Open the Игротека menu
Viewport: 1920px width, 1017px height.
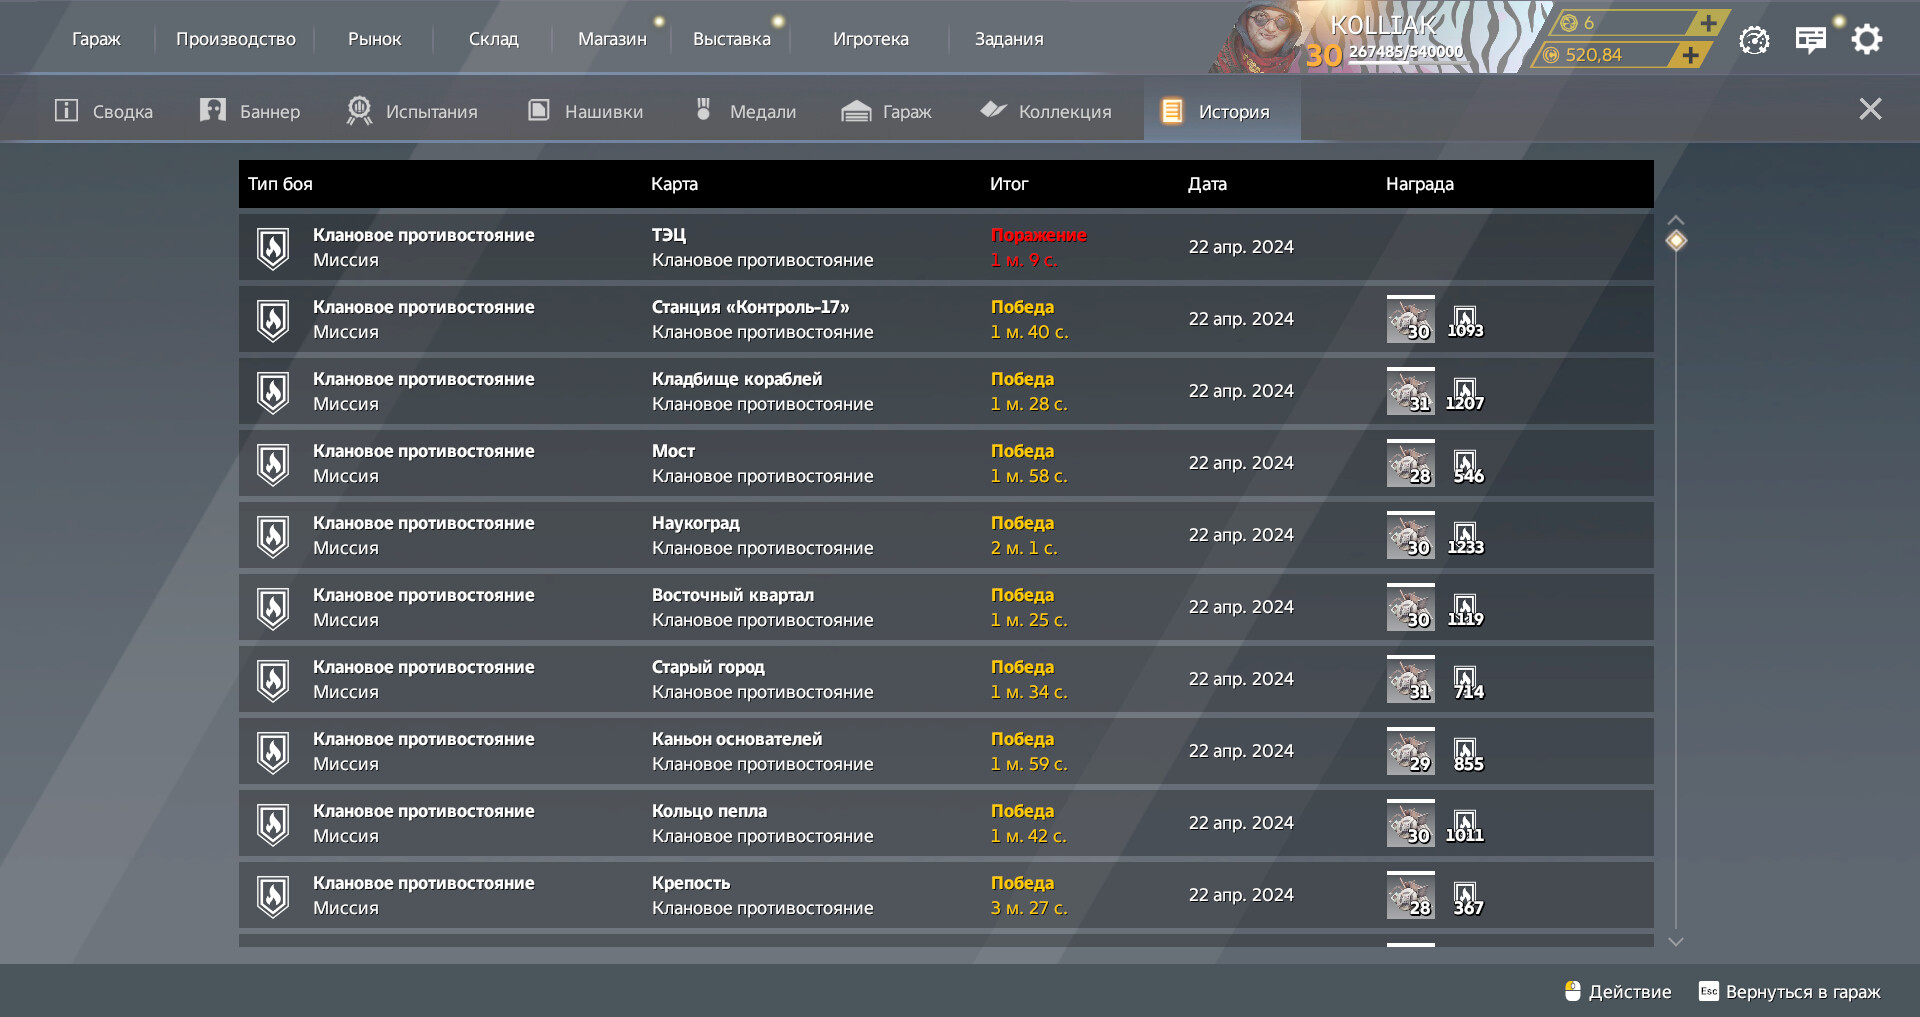[x=871, y=39]
